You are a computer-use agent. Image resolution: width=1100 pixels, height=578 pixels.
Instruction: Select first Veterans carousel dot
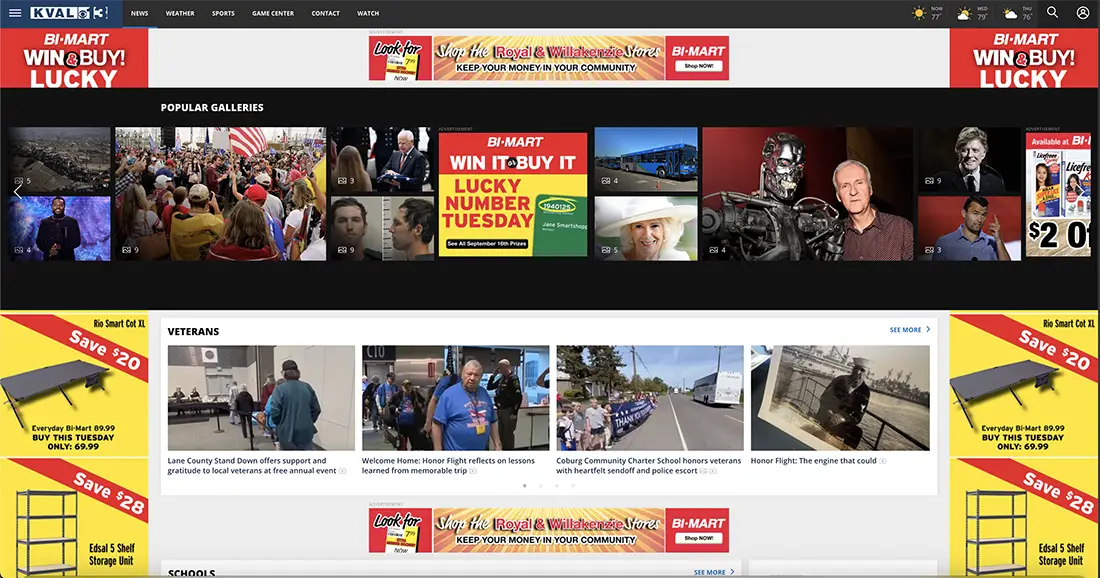click(x=524, y=485)
